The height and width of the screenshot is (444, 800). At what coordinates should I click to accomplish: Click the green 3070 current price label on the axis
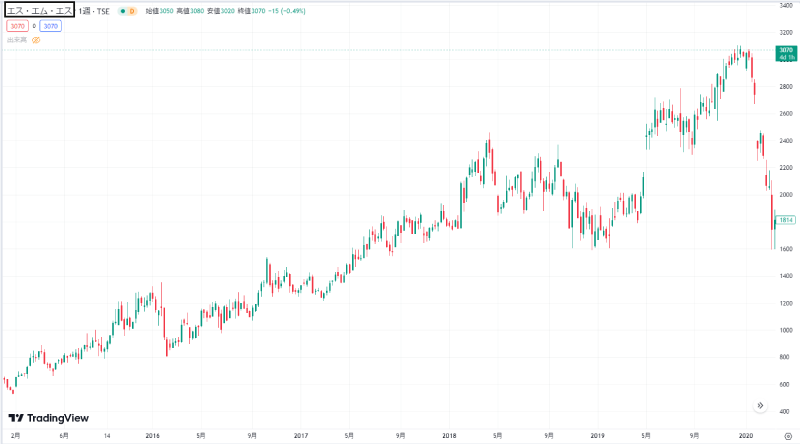[x=786, y=53]
